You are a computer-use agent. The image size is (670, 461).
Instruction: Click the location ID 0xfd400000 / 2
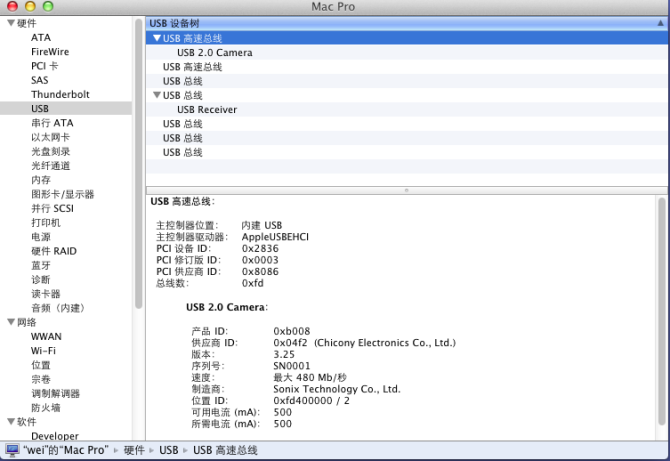pos(311,401)
